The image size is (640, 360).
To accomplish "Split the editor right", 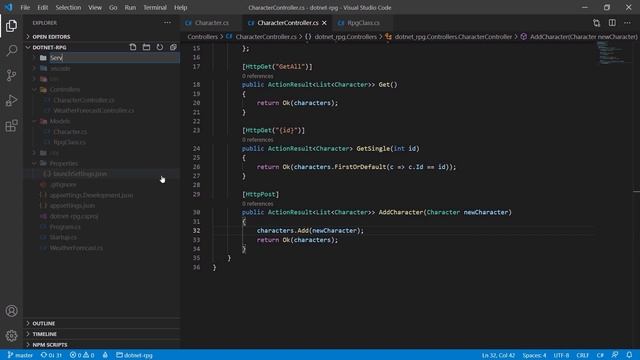I will click(x=612, y=23).
